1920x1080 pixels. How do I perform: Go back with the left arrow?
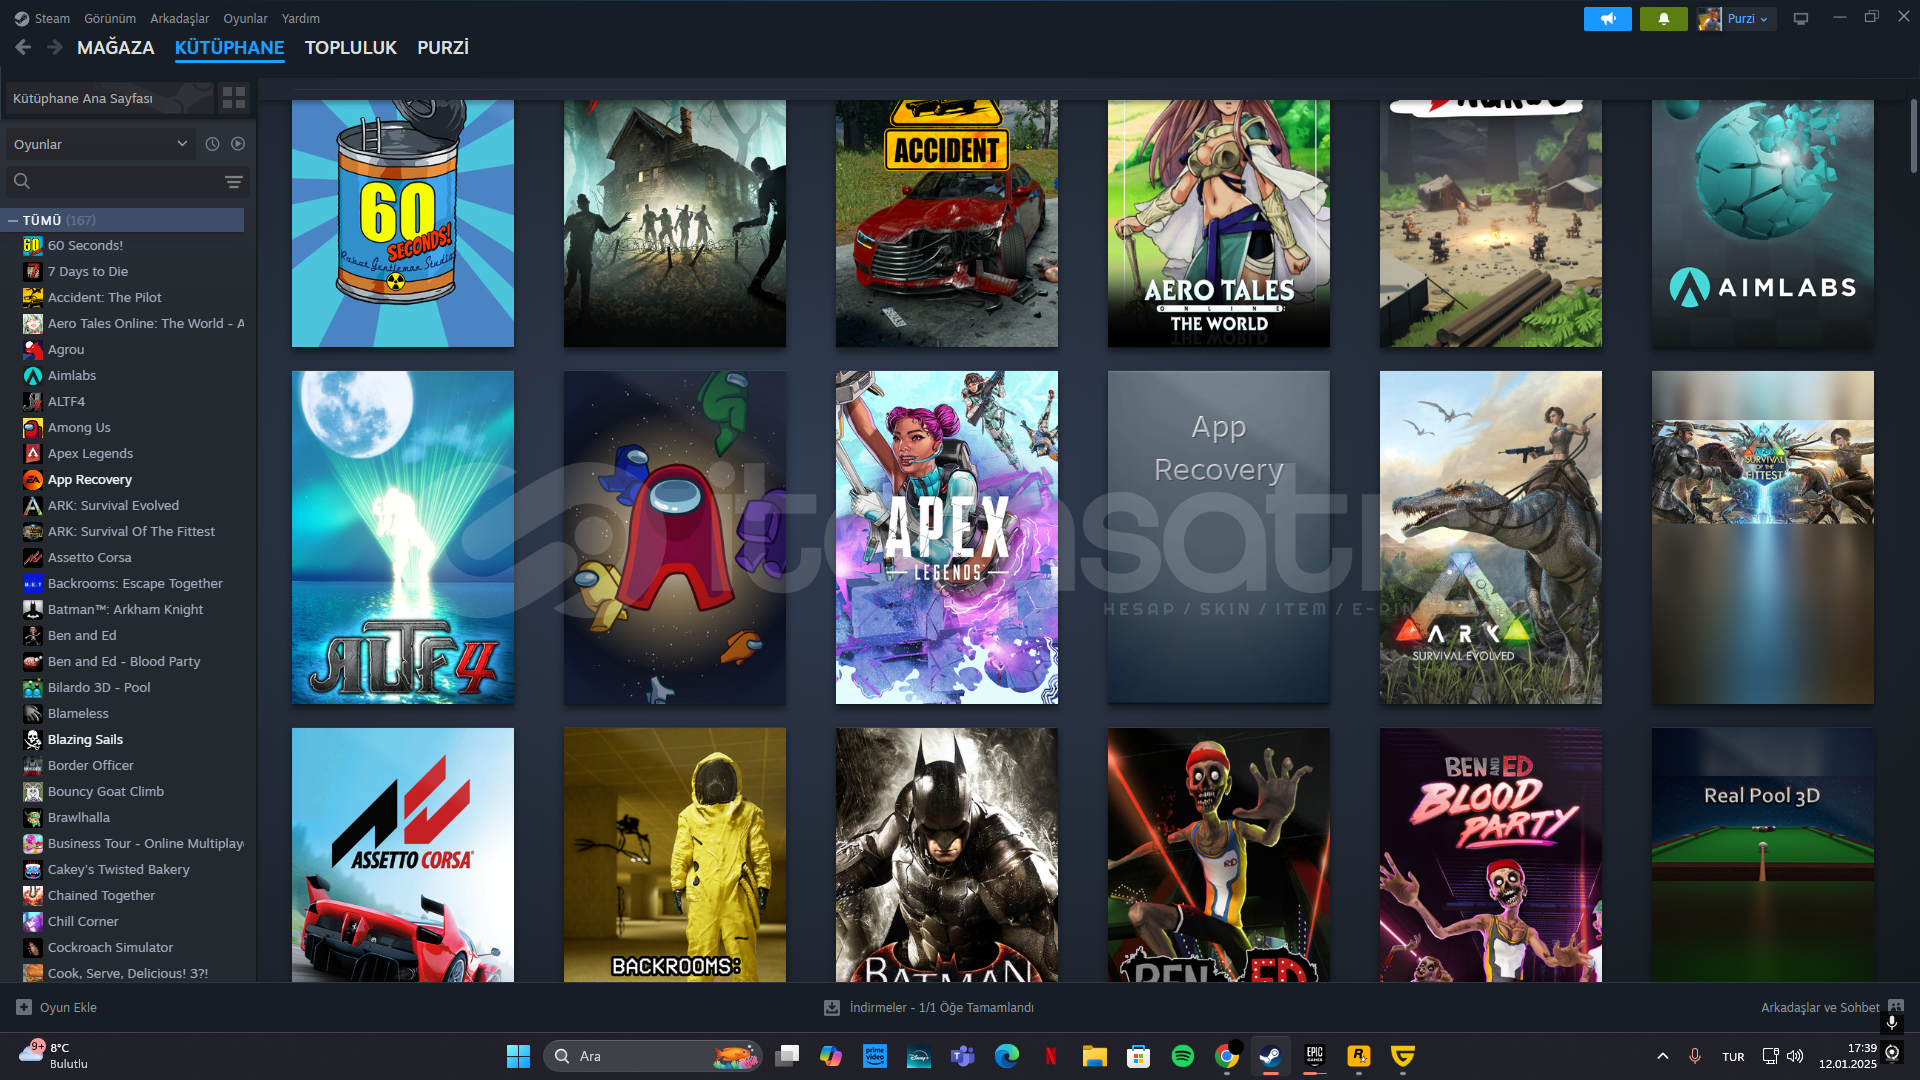pyautogui.click(x=23, y=47)
